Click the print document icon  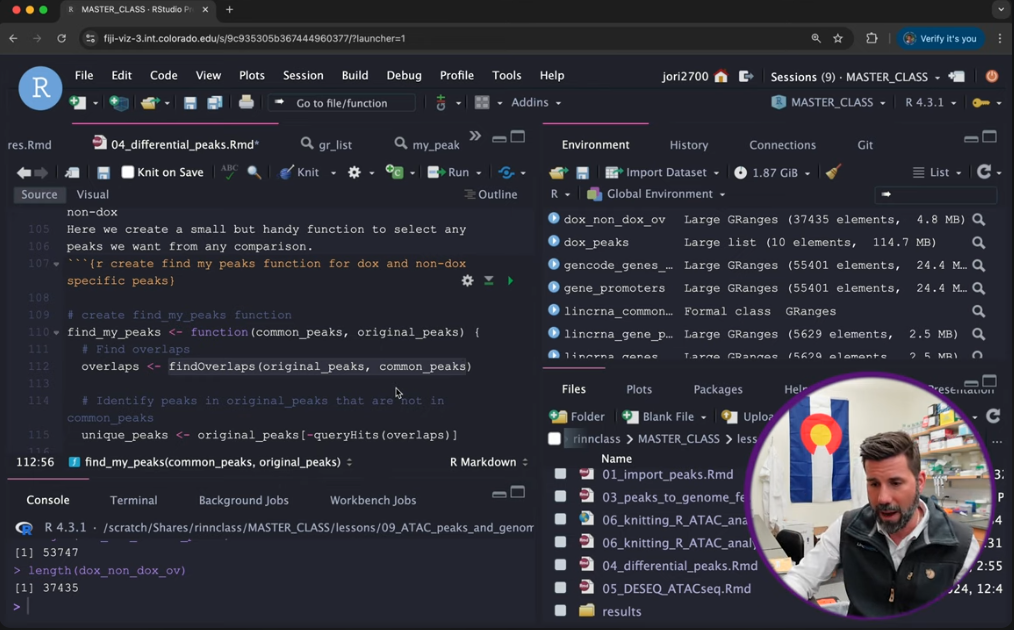coord(246,102)
